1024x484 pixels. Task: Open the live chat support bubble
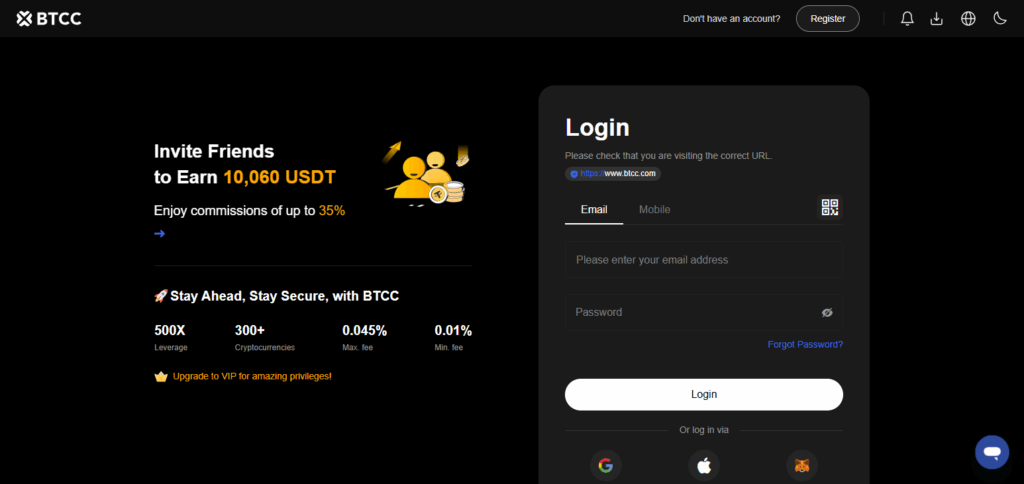pos(992,452)
